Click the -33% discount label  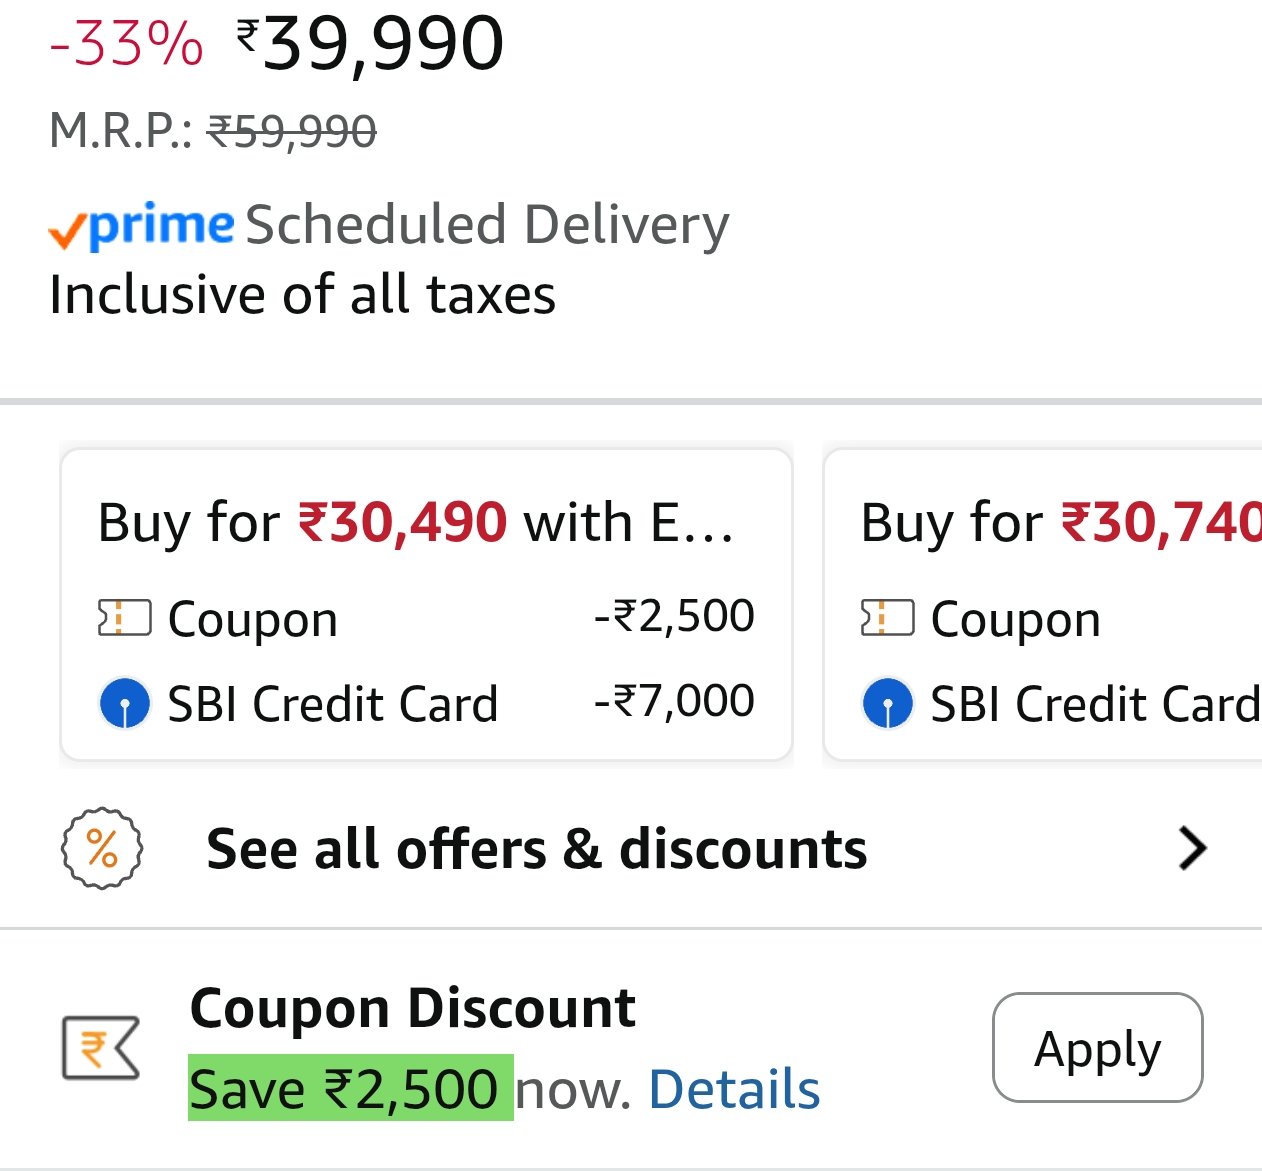coord(126,44)
